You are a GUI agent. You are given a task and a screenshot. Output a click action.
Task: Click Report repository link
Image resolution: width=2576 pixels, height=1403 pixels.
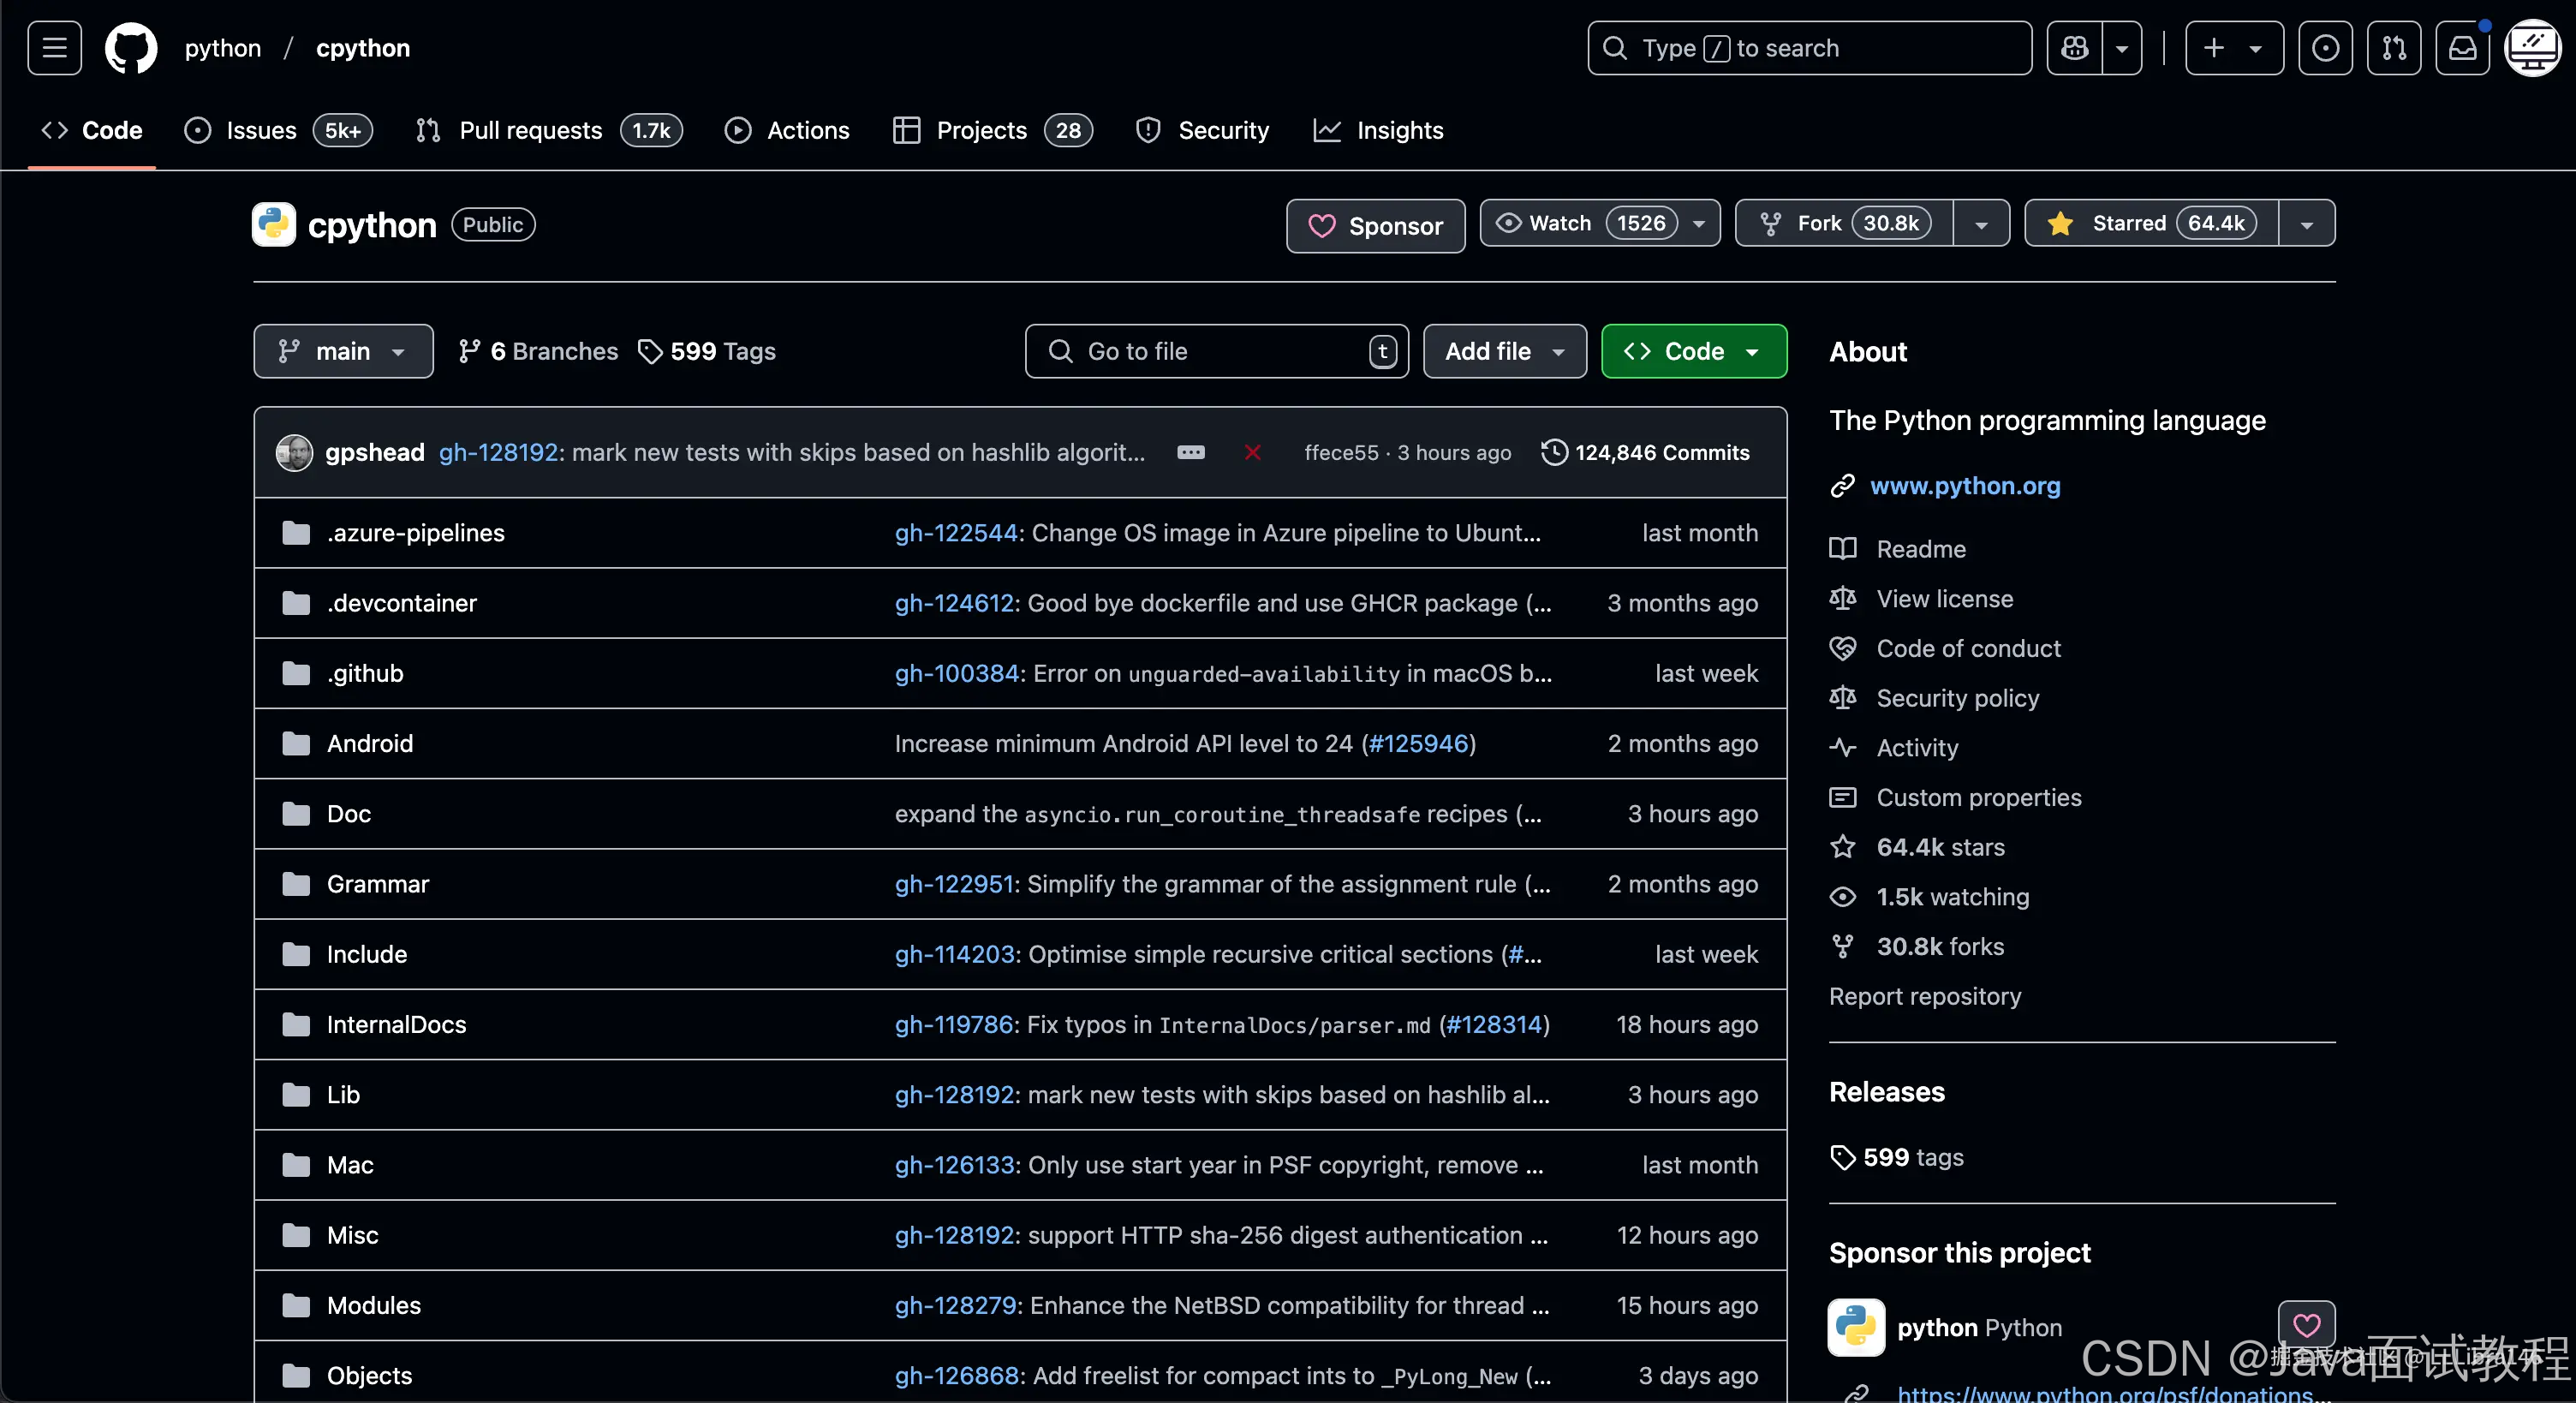point(1925,996)
